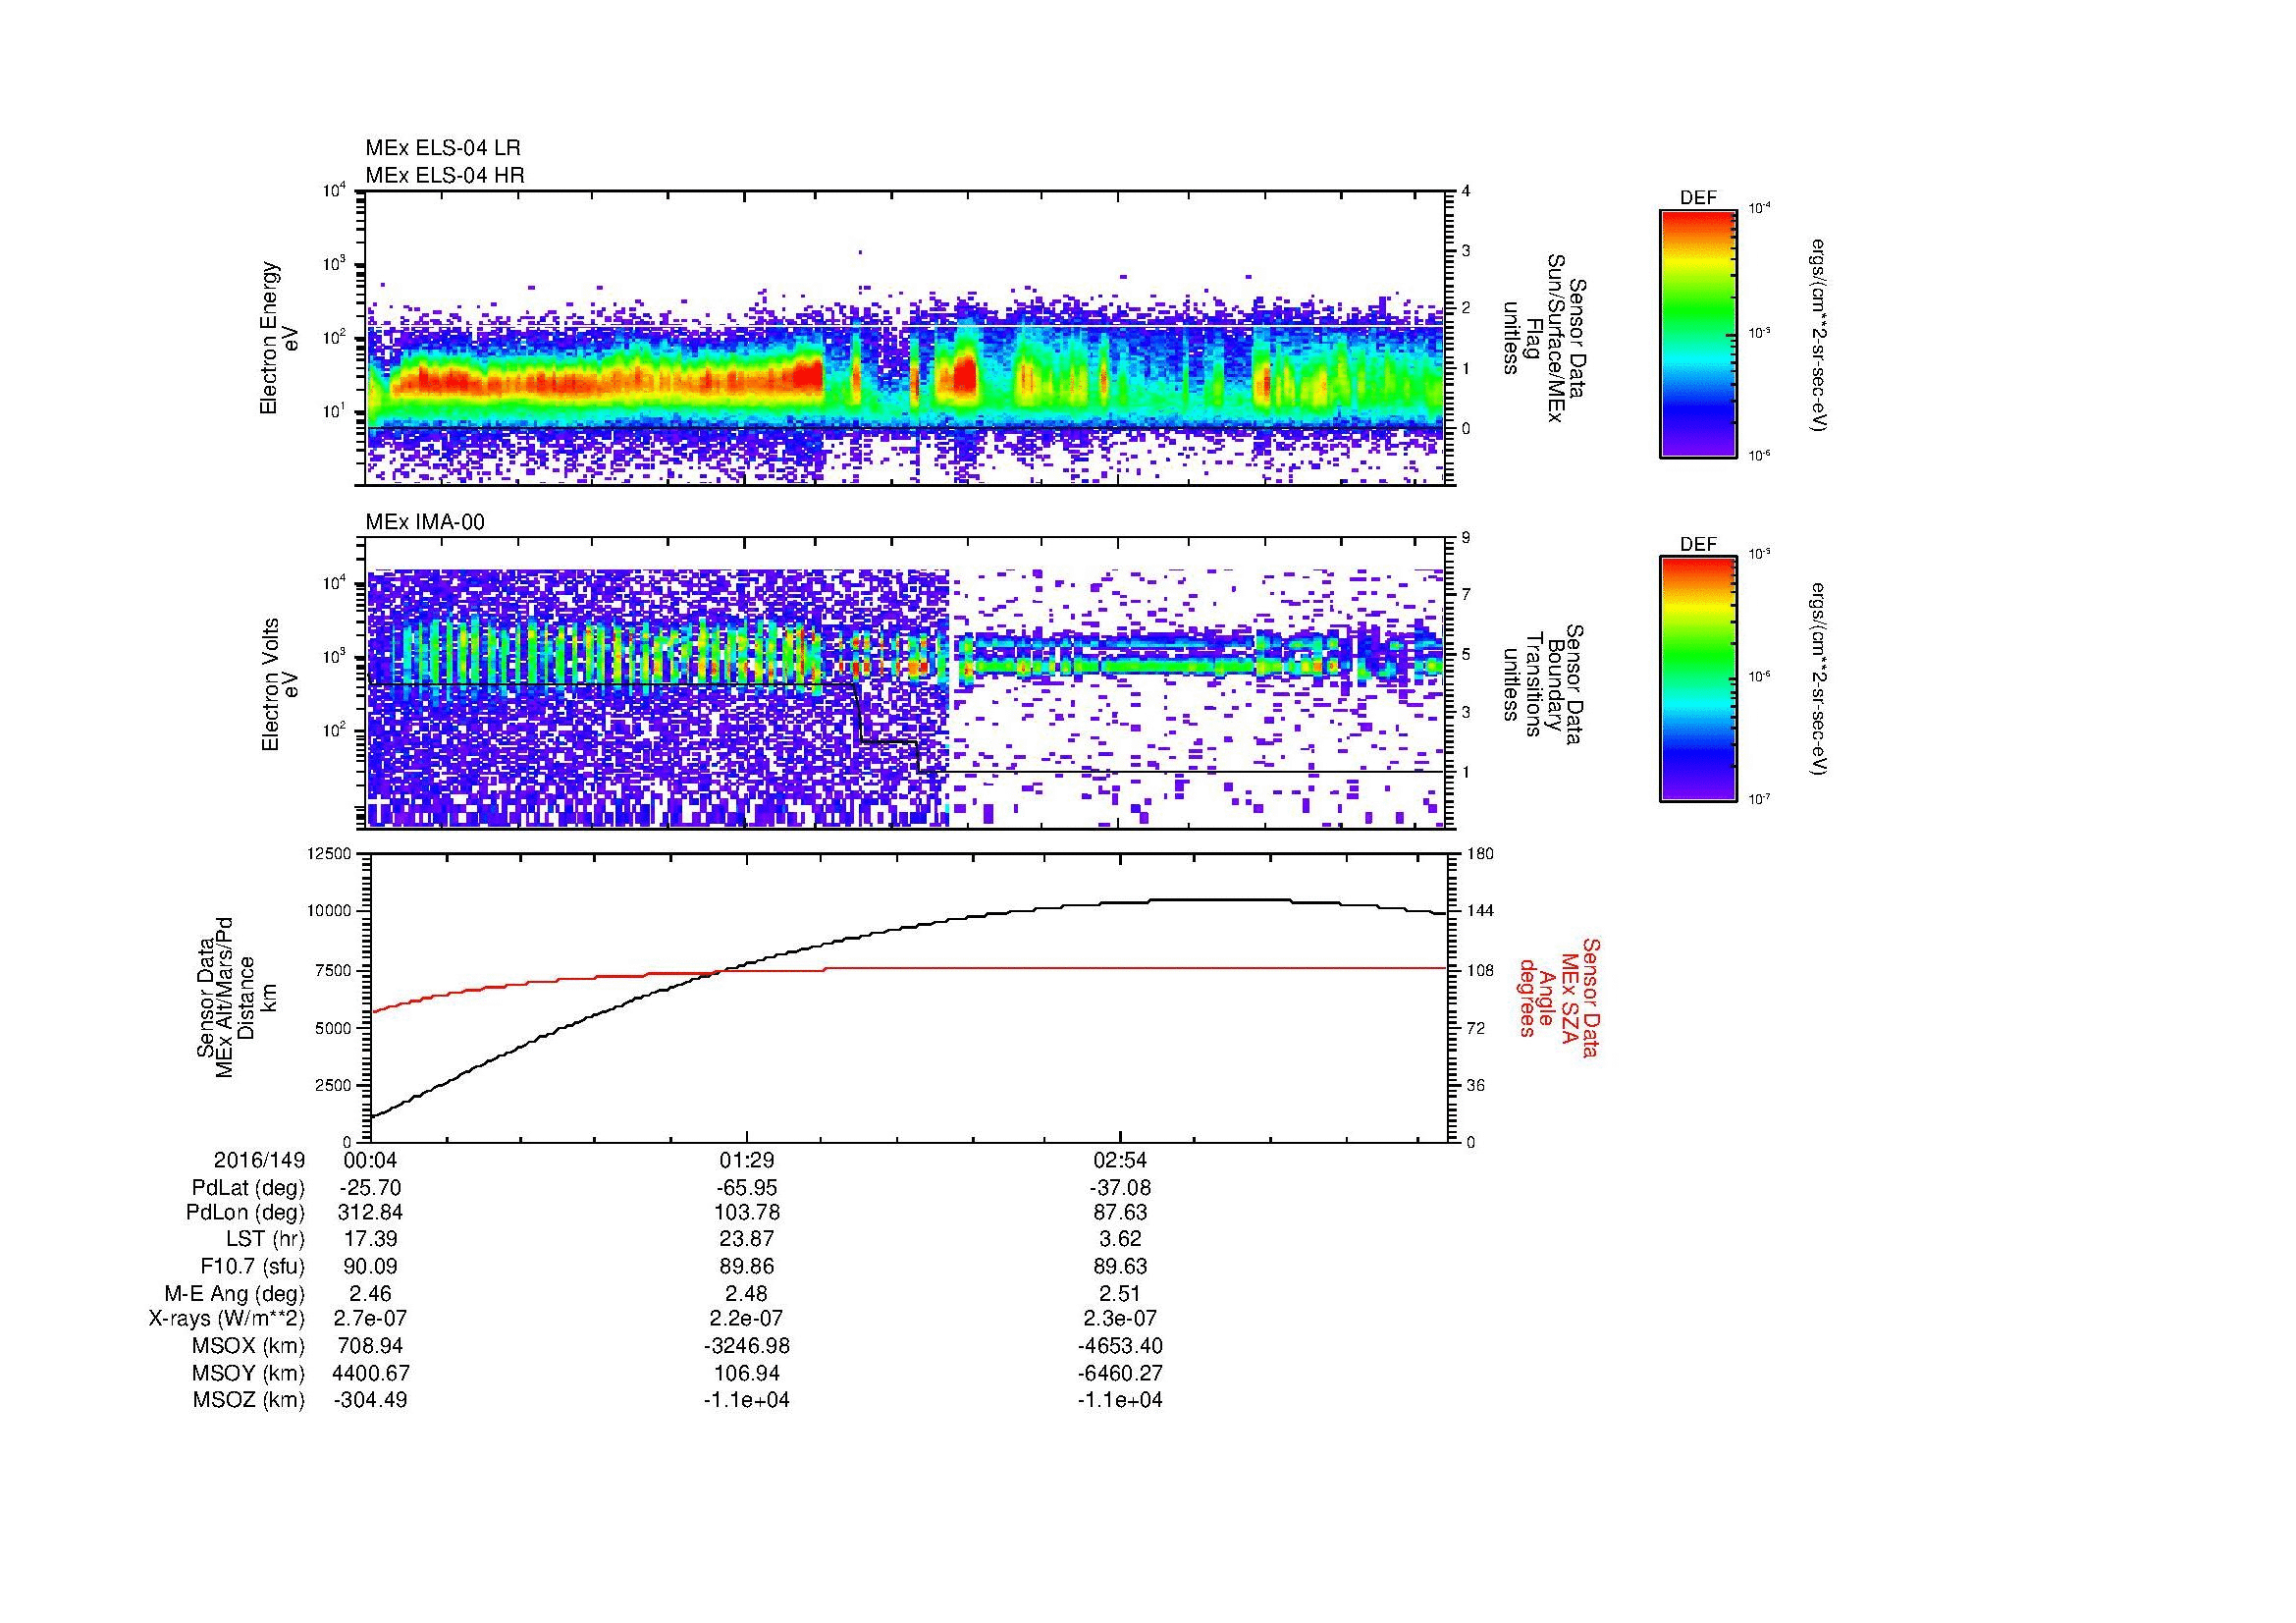Click the '2016/149' date label
This screenshot has height=1623, width=2296.
pos(259,1160)
